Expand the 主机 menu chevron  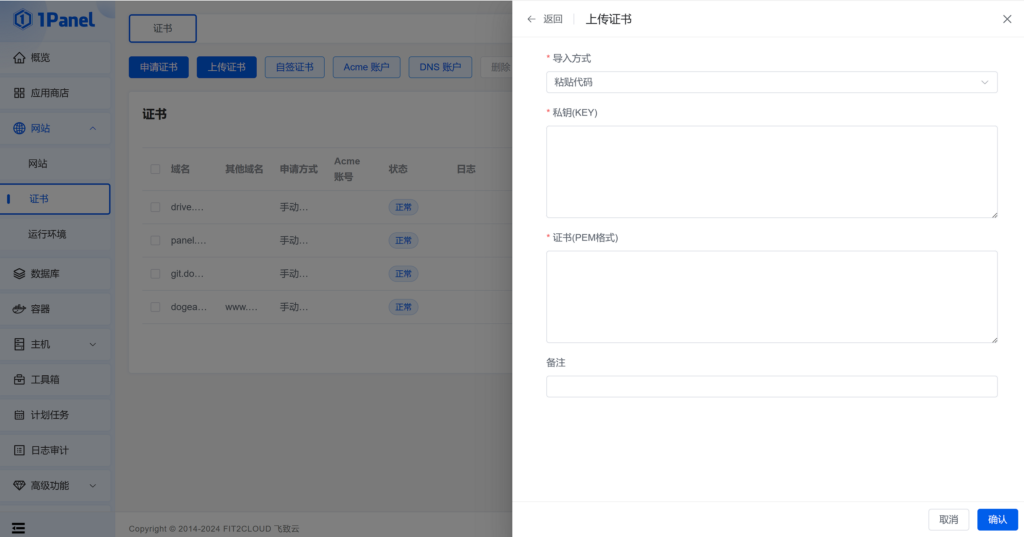[93, 344]
